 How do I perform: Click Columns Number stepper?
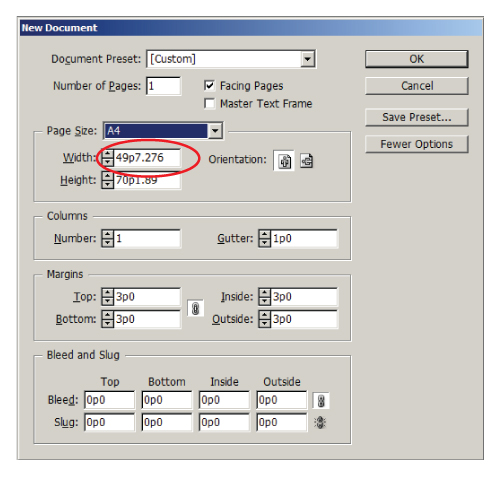point(107,238)
